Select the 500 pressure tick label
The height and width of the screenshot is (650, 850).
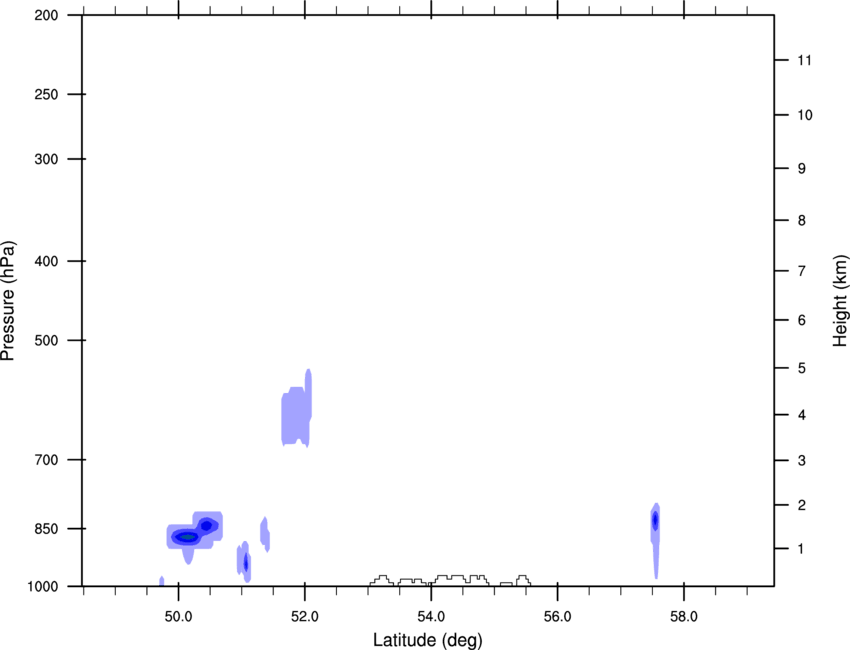tap(46, 340)
